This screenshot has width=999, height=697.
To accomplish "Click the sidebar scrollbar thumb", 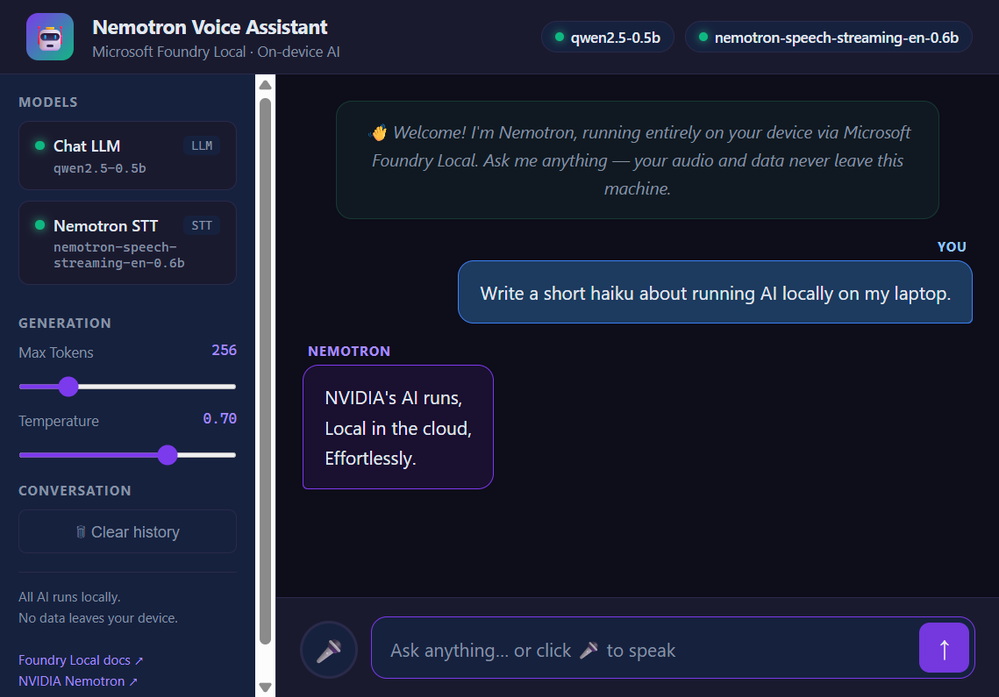I will (x=266, y=371).
